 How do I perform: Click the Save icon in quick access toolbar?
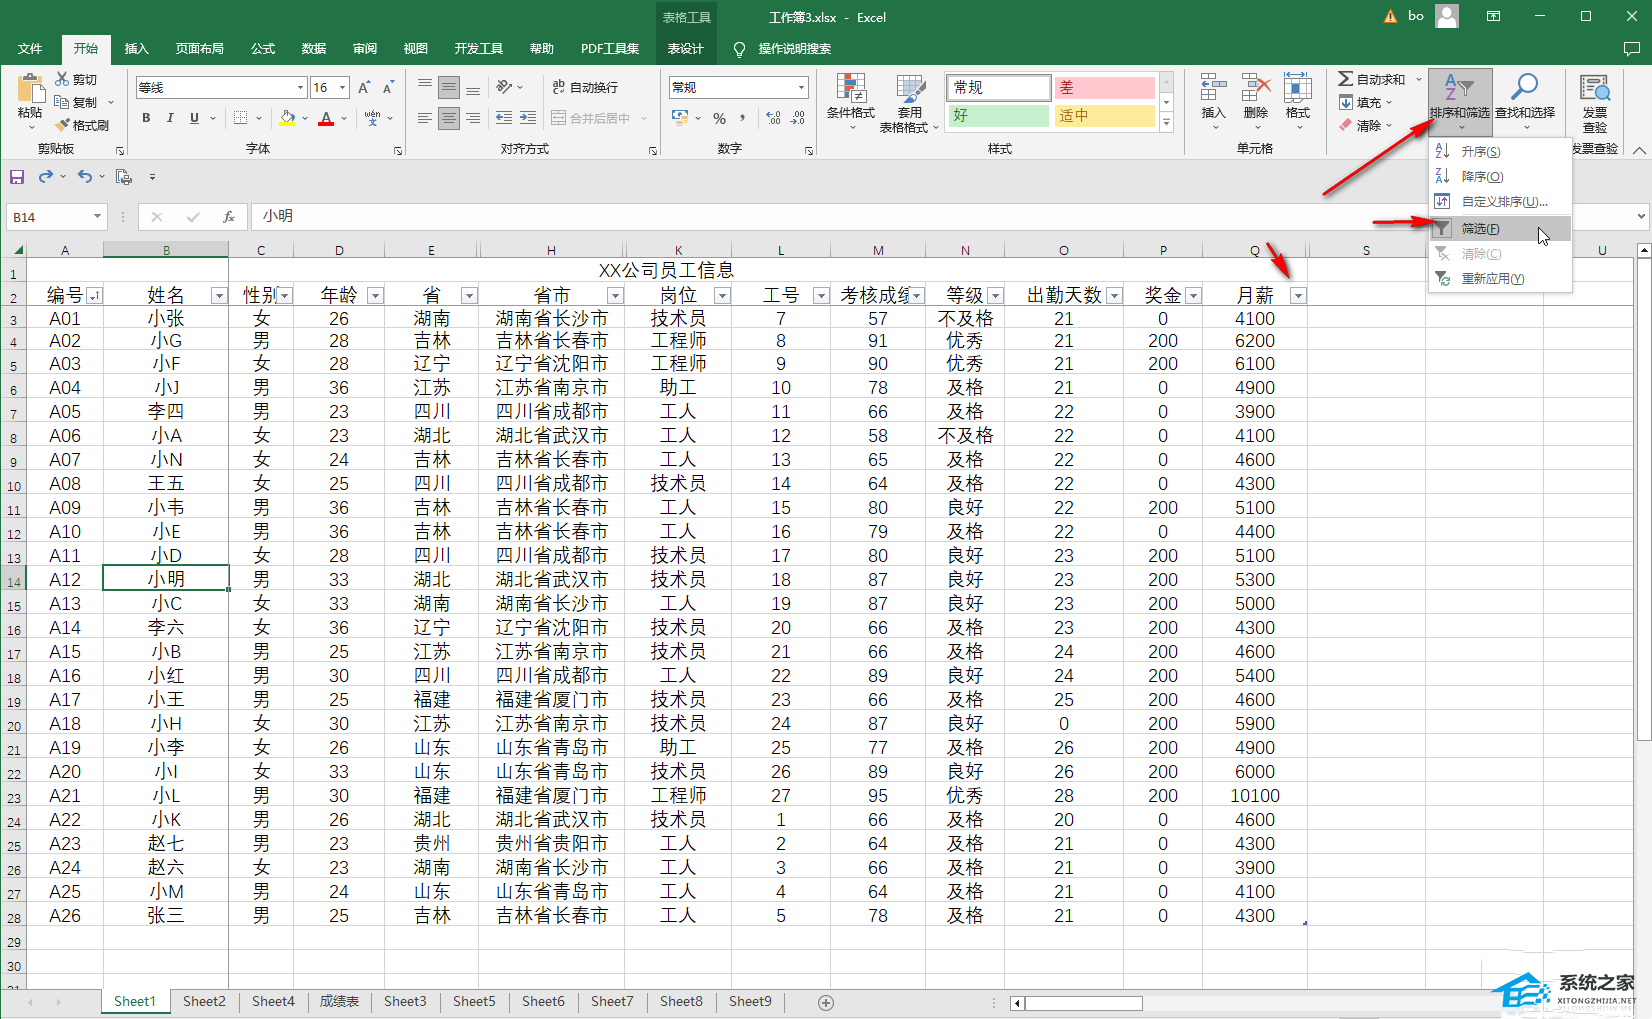17,177
